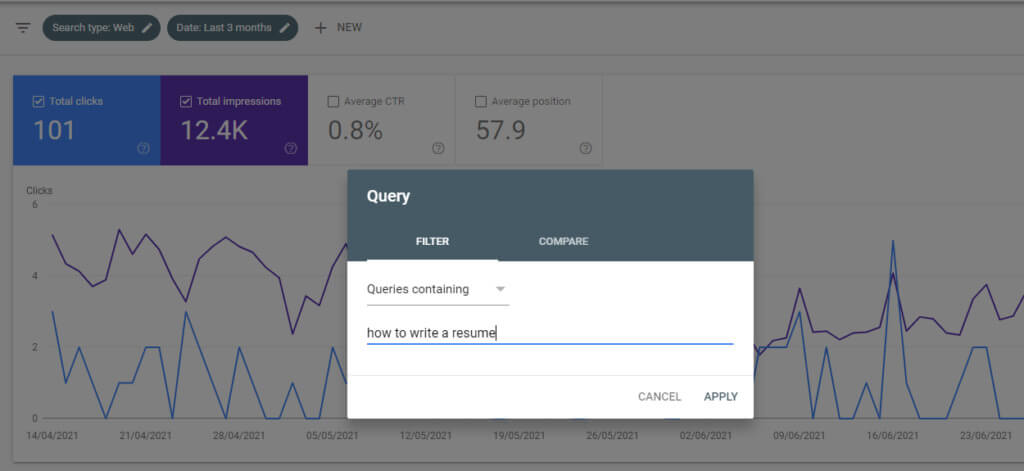Screen dimensions: 1024x471
Task: Edit the Date: Last 3 months chip
Action: 284,28
